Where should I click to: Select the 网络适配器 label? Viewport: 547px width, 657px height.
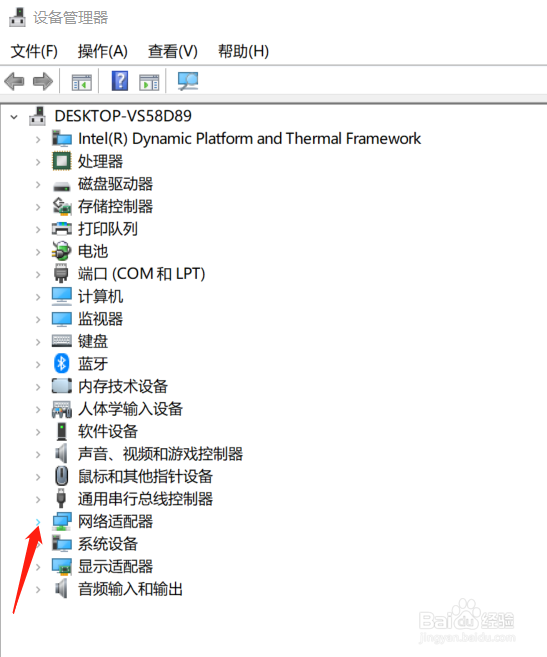pos(115,521)
